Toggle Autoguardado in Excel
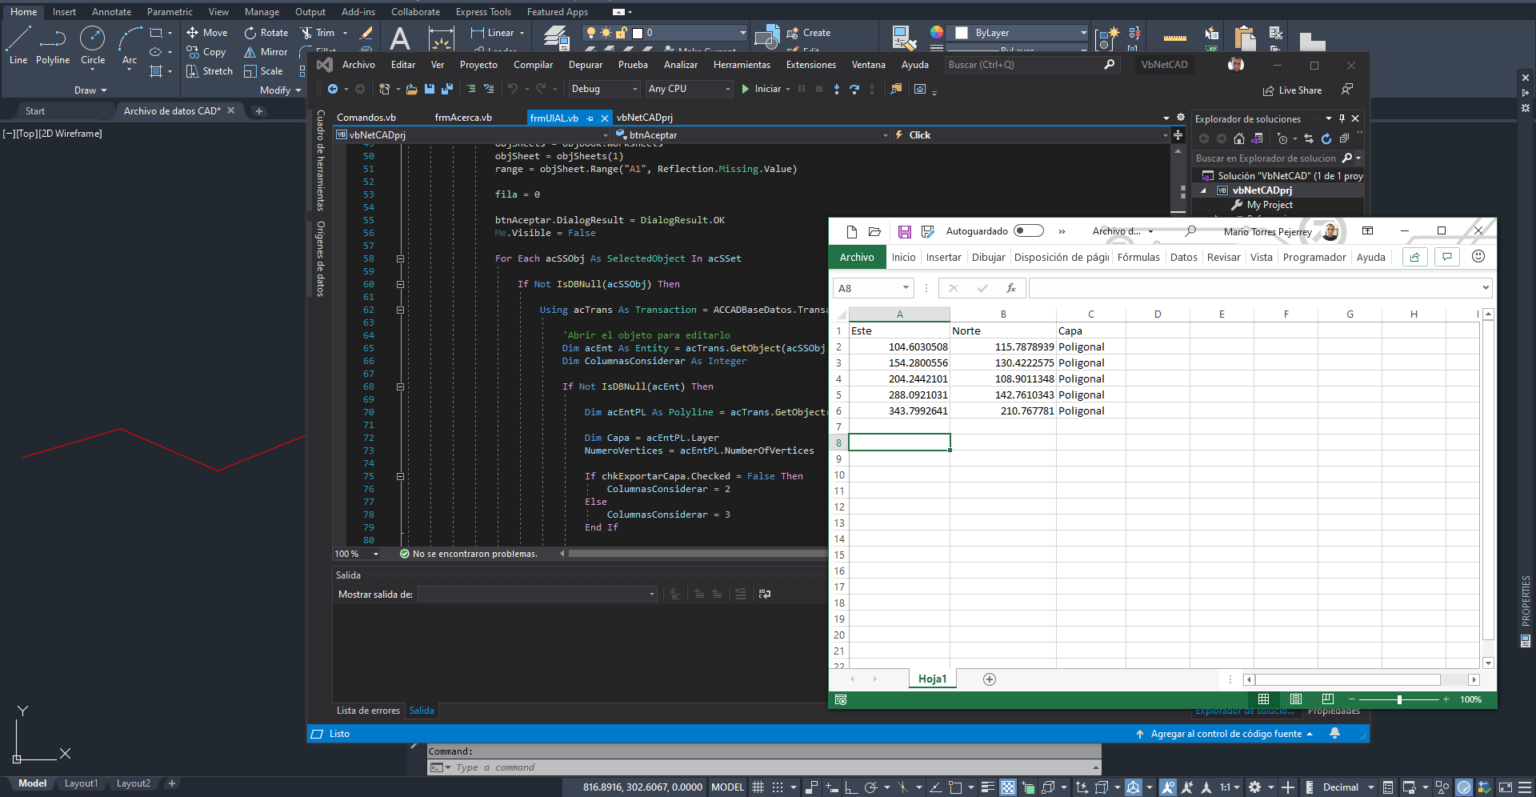Image resolution: width=1536 pixels, height=797 pixels. click(x=1029, y=230)
